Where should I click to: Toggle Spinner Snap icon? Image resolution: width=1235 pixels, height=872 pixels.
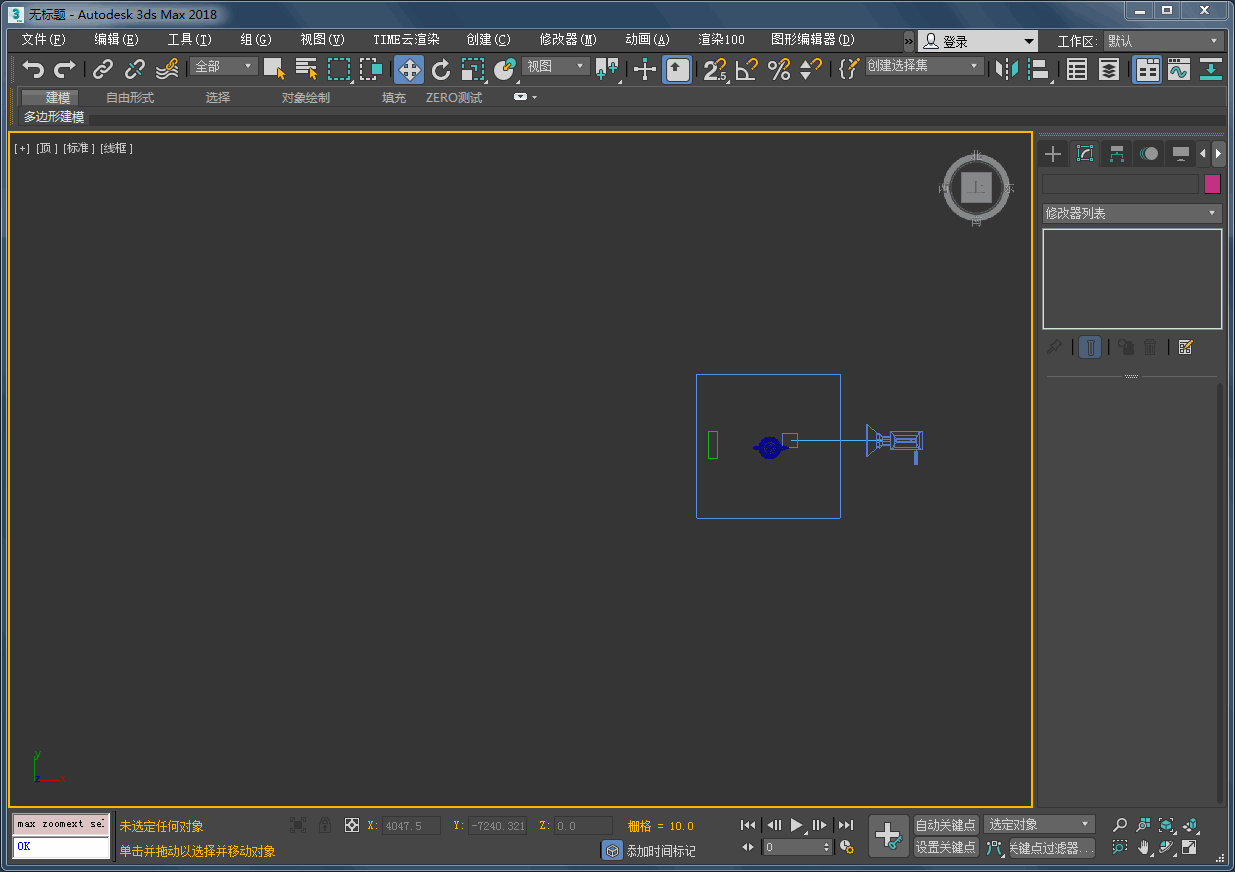[811, 69]
